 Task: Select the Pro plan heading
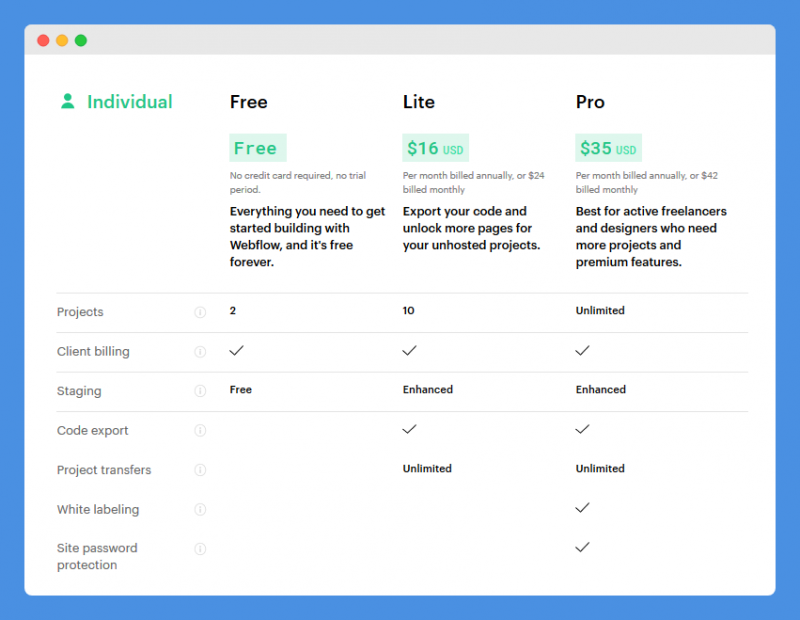(x=590, y=102)
